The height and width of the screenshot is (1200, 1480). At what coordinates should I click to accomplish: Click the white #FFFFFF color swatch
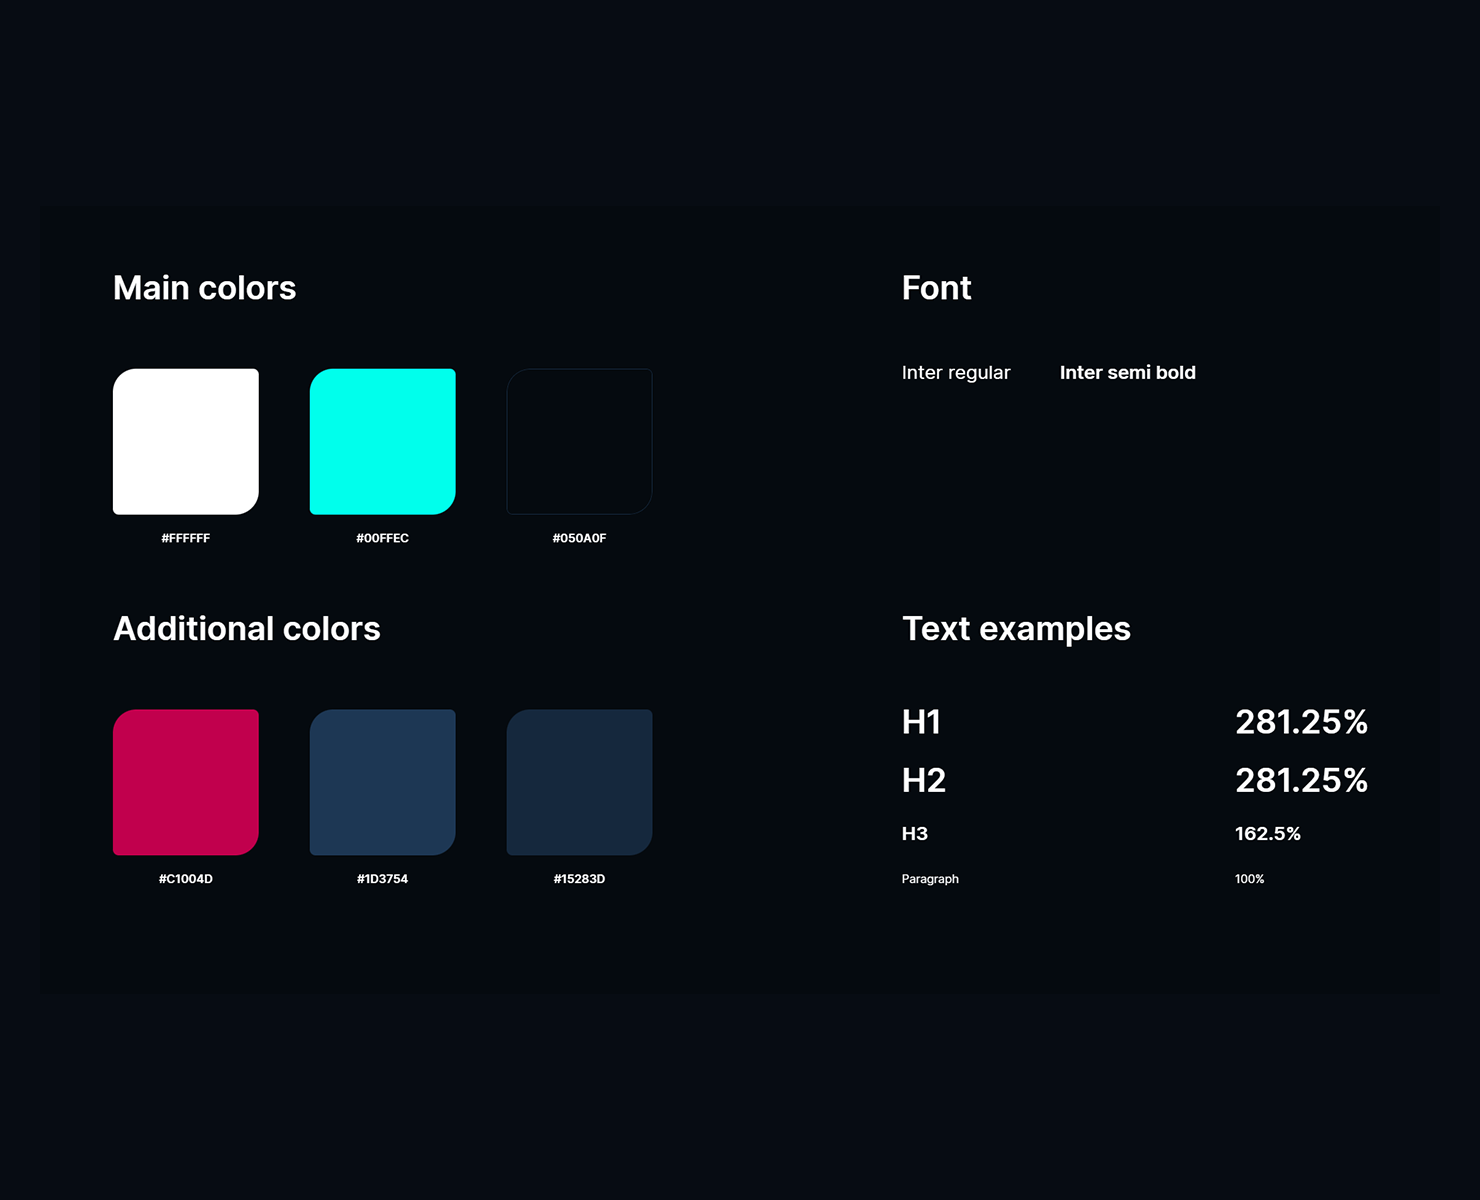(x=186, y=441)
